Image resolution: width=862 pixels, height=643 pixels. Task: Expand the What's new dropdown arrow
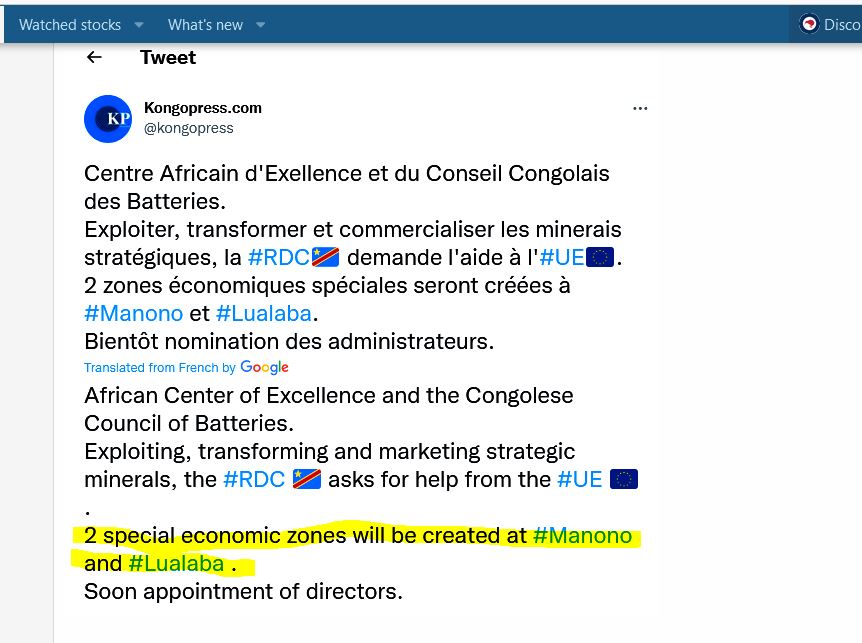pos(261,25)
